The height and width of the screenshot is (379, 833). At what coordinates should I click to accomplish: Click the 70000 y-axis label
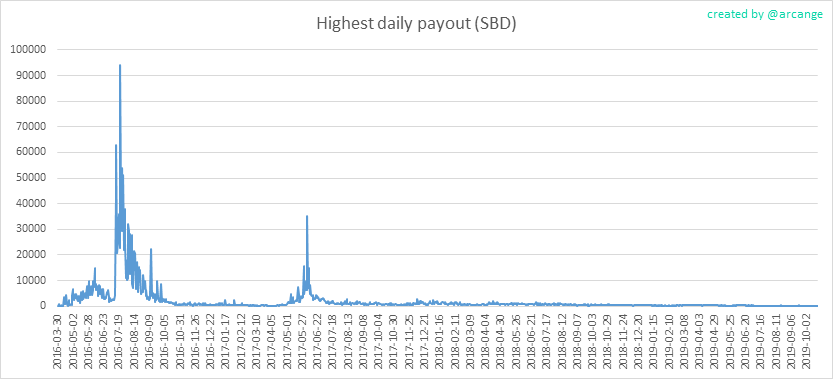tap(31, 127)
